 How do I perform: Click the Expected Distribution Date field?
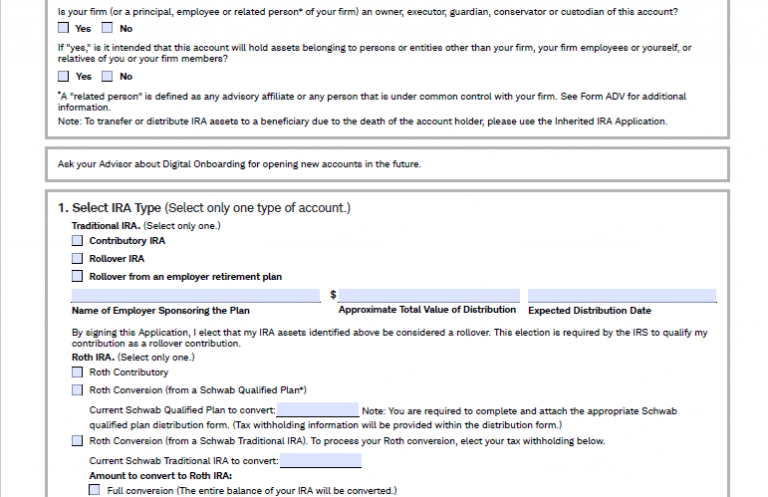coord(622,295)
